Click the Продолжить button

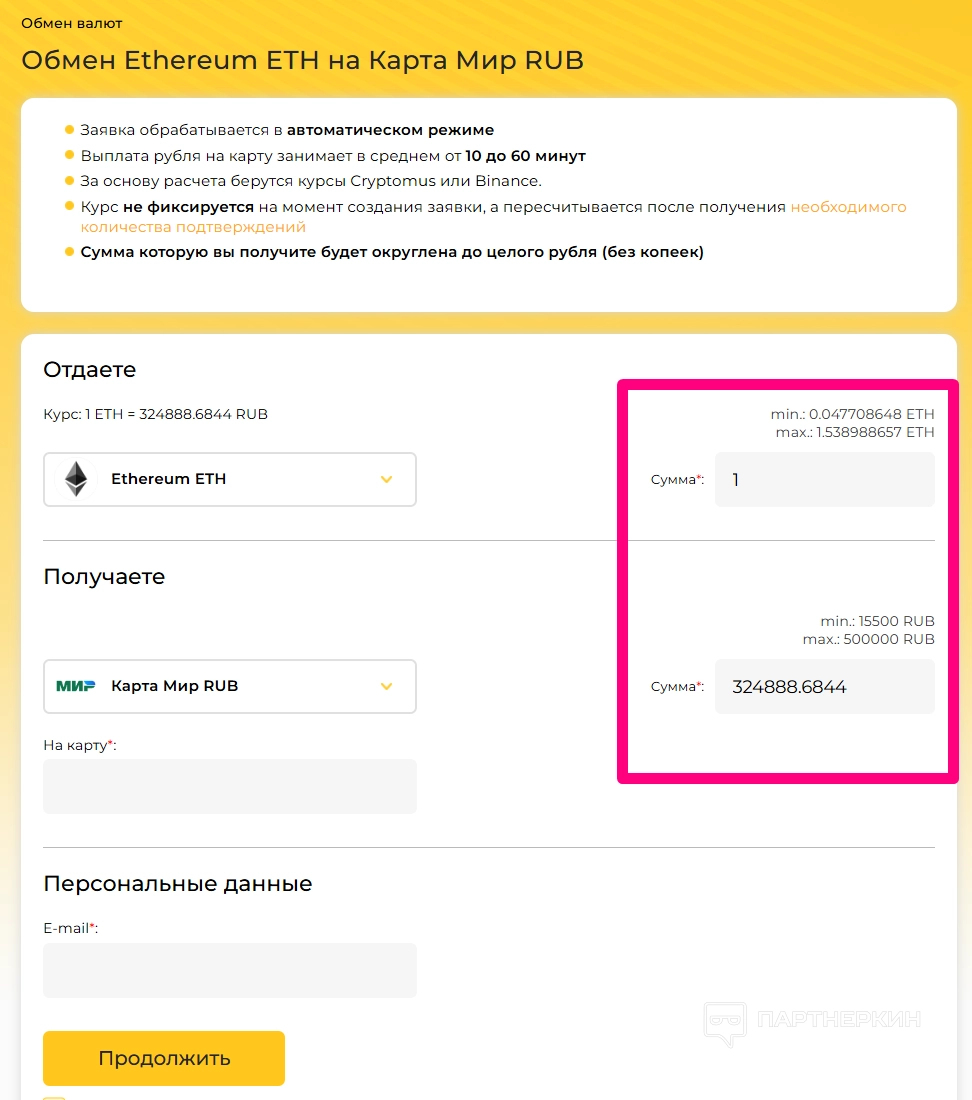[x=163, y=1058]
